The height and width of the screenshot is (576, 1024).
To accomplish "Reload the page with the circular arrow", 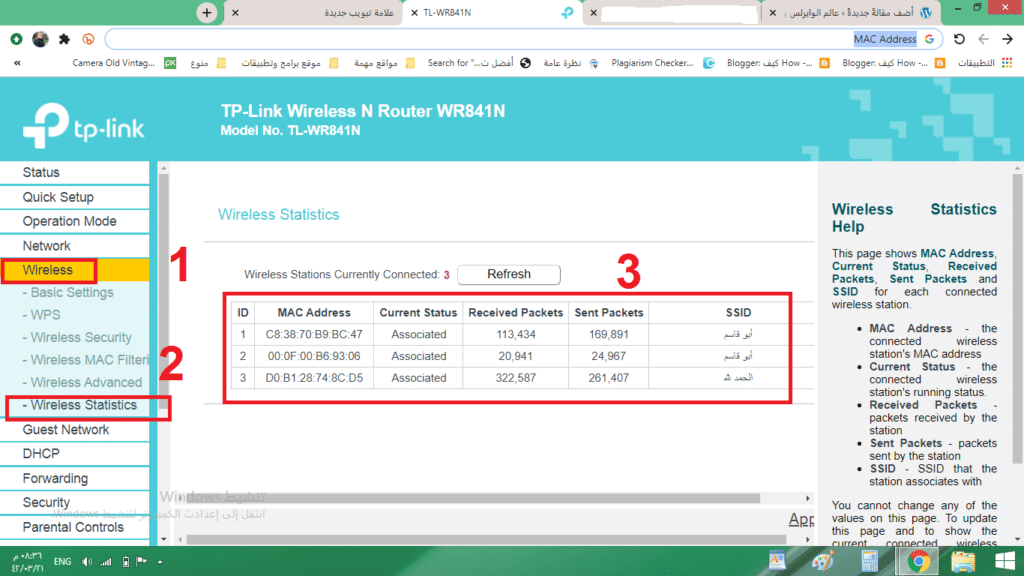I will click(x=959, y=39).
